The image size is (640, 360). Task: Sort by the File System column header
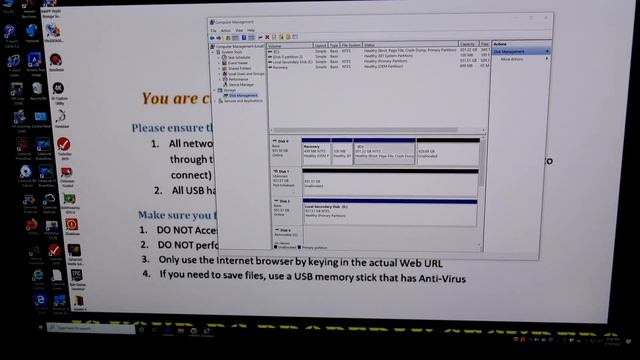point(351,45)
